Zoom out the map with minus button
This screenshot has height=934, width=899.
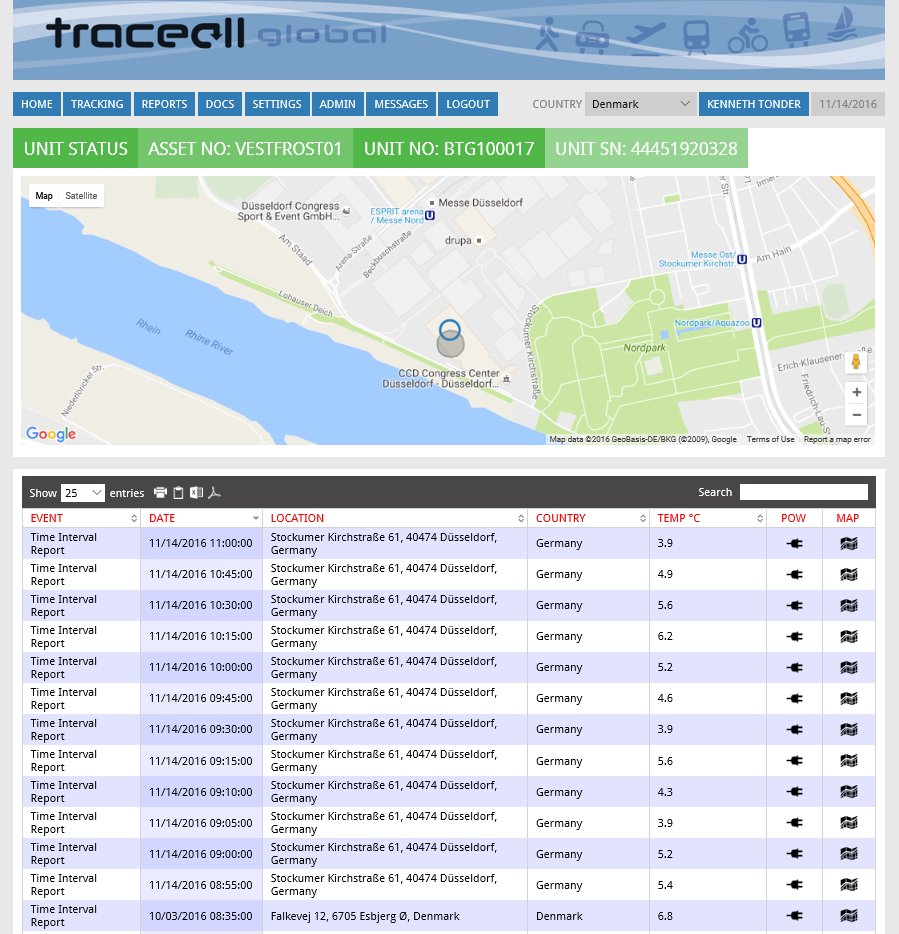pyautogui.click(x=856, y=415)
